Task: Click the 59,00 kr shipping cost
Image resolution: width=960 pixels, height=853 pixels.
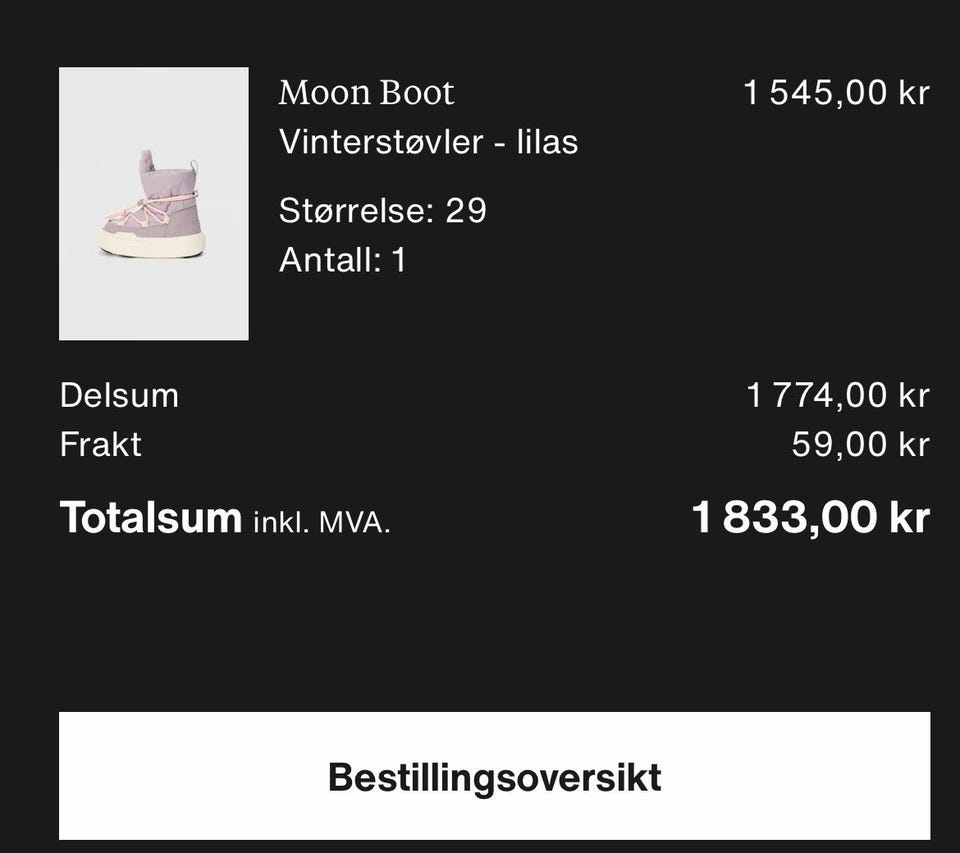Action: point(861,444)
